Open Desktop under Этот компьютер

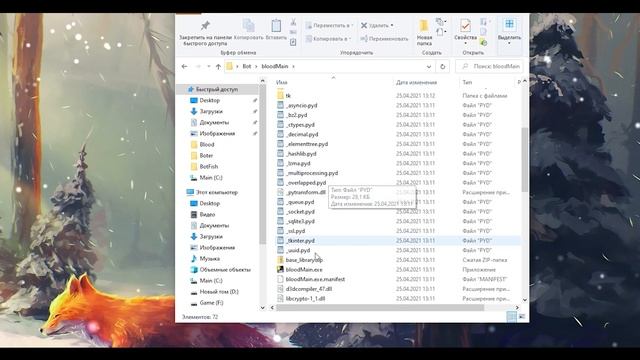210,203
